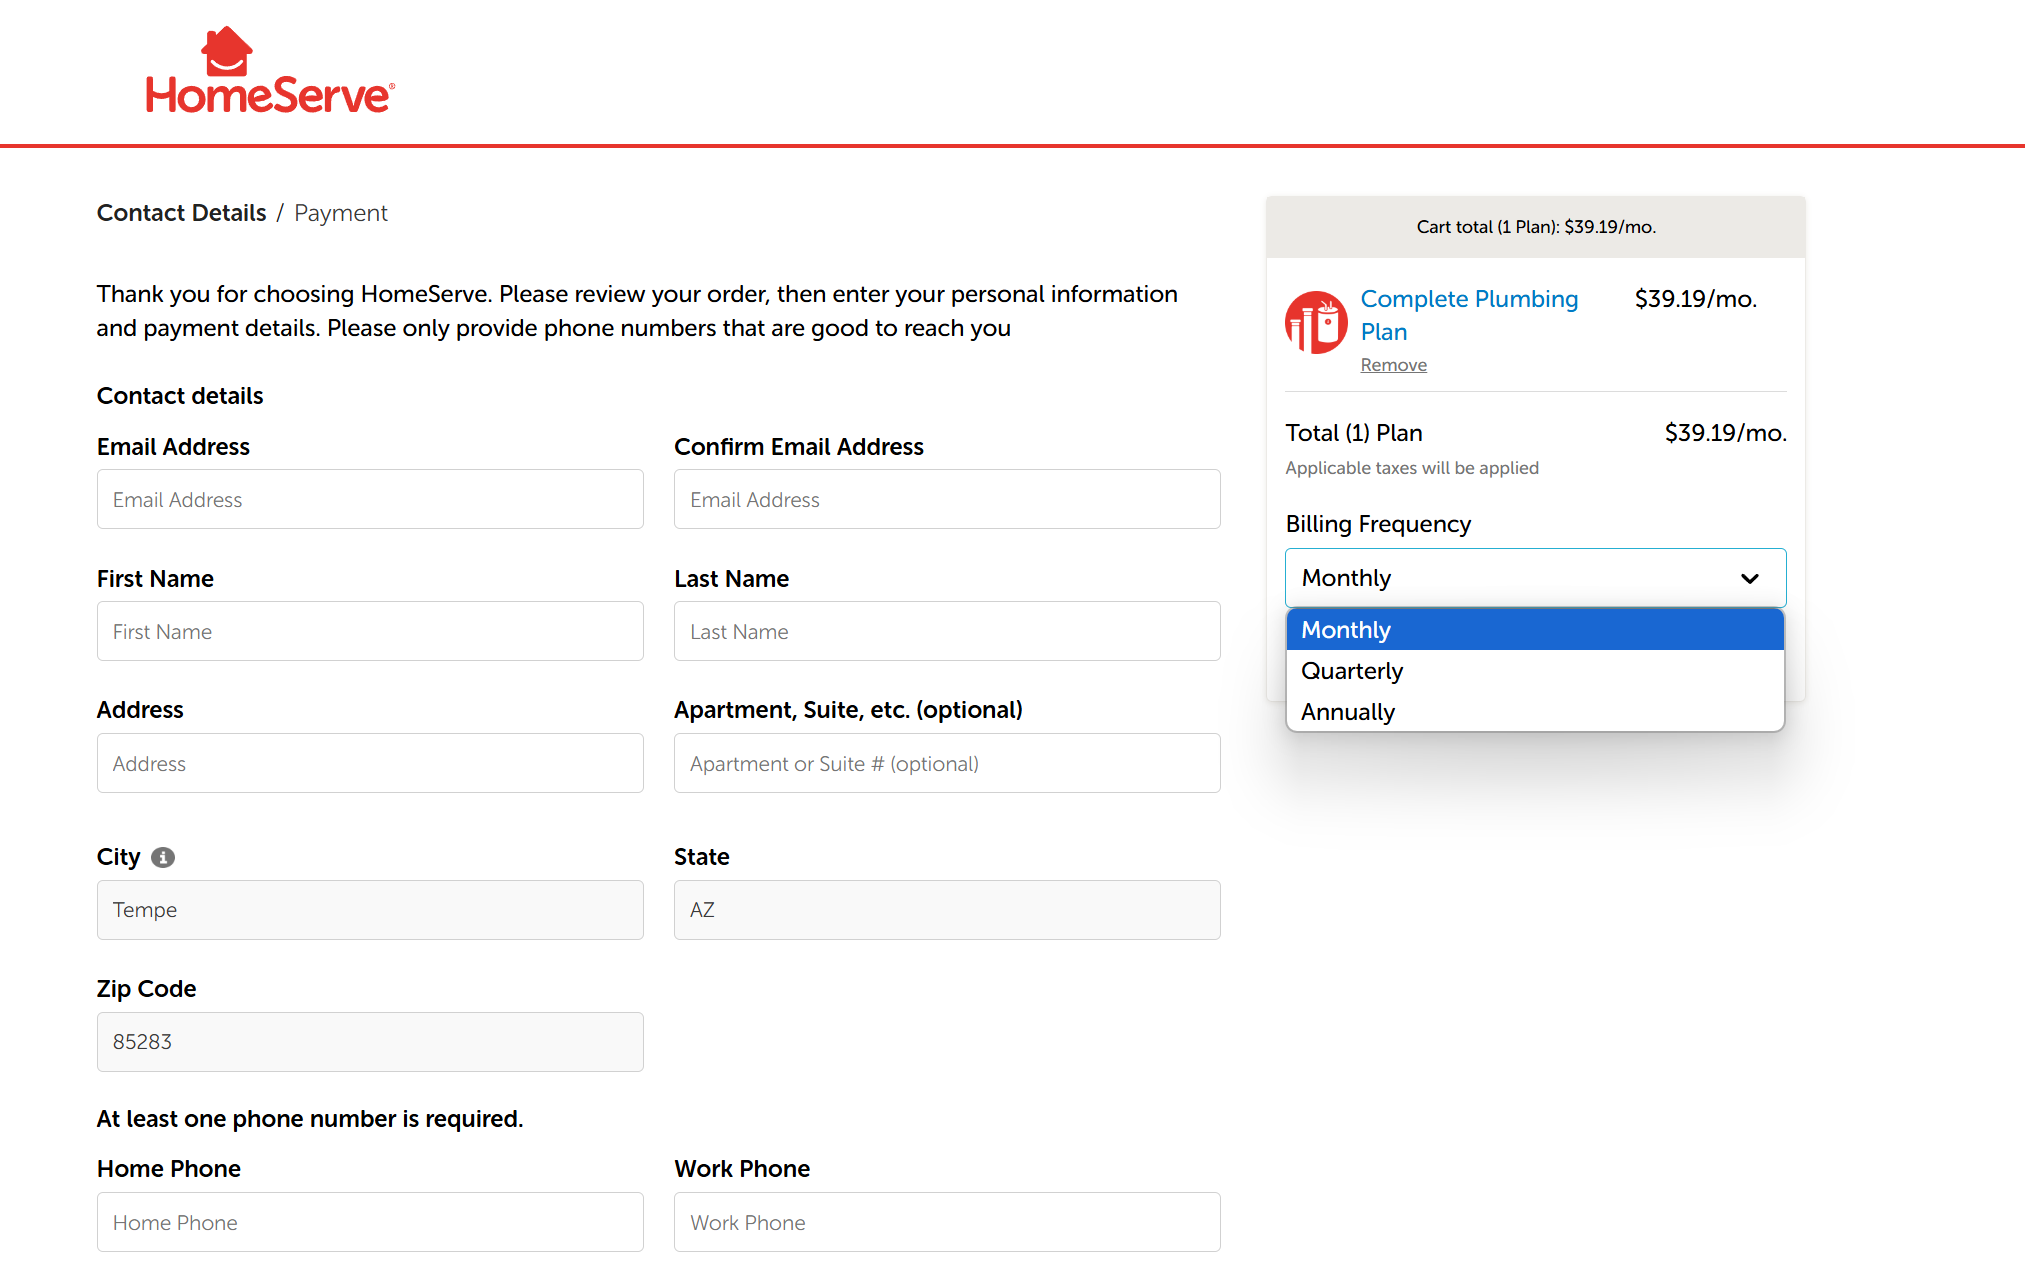The image size is (2025, 1275).
Task: Click the State field showing AZ
Action: point(947,910)
